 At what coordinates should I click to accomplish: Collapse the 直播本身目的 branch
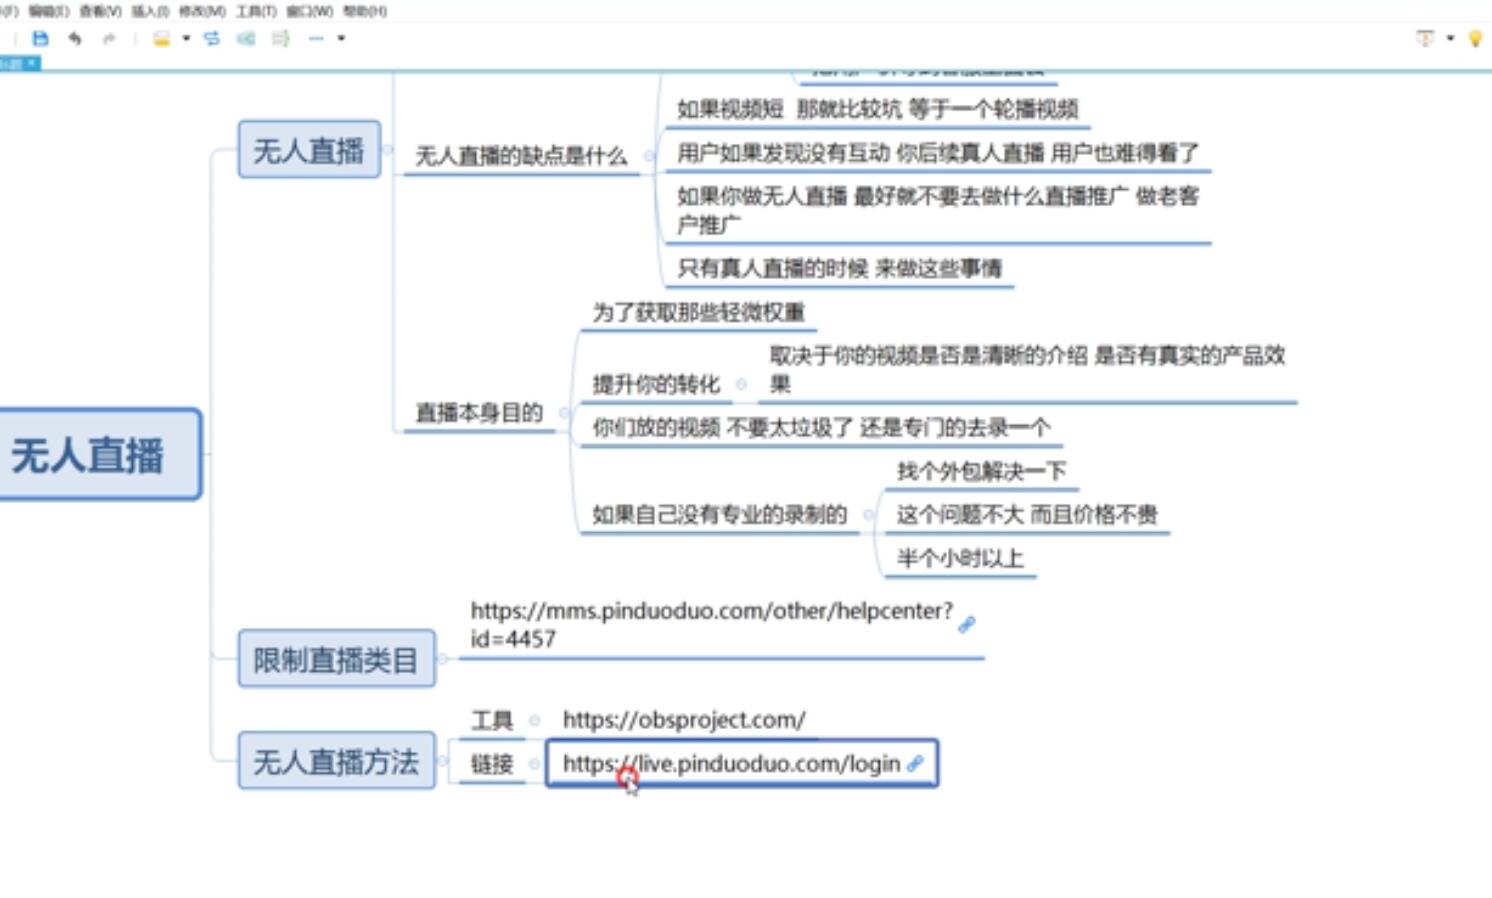tap(565, 413)
